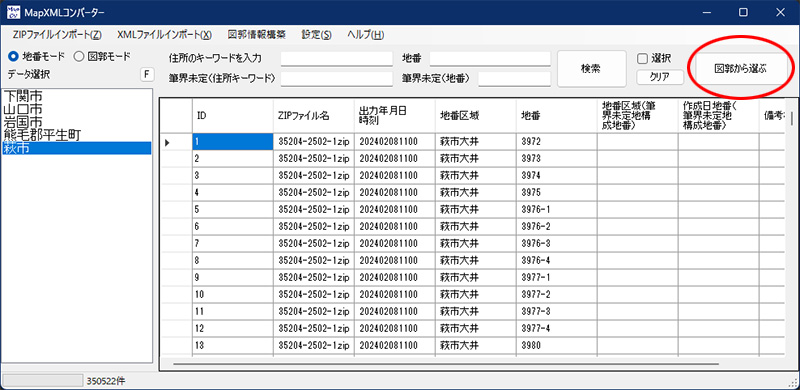Viewport: 800px width, 390px height.
Task: Click 地番 cell 3973
Action: point(557,159)
